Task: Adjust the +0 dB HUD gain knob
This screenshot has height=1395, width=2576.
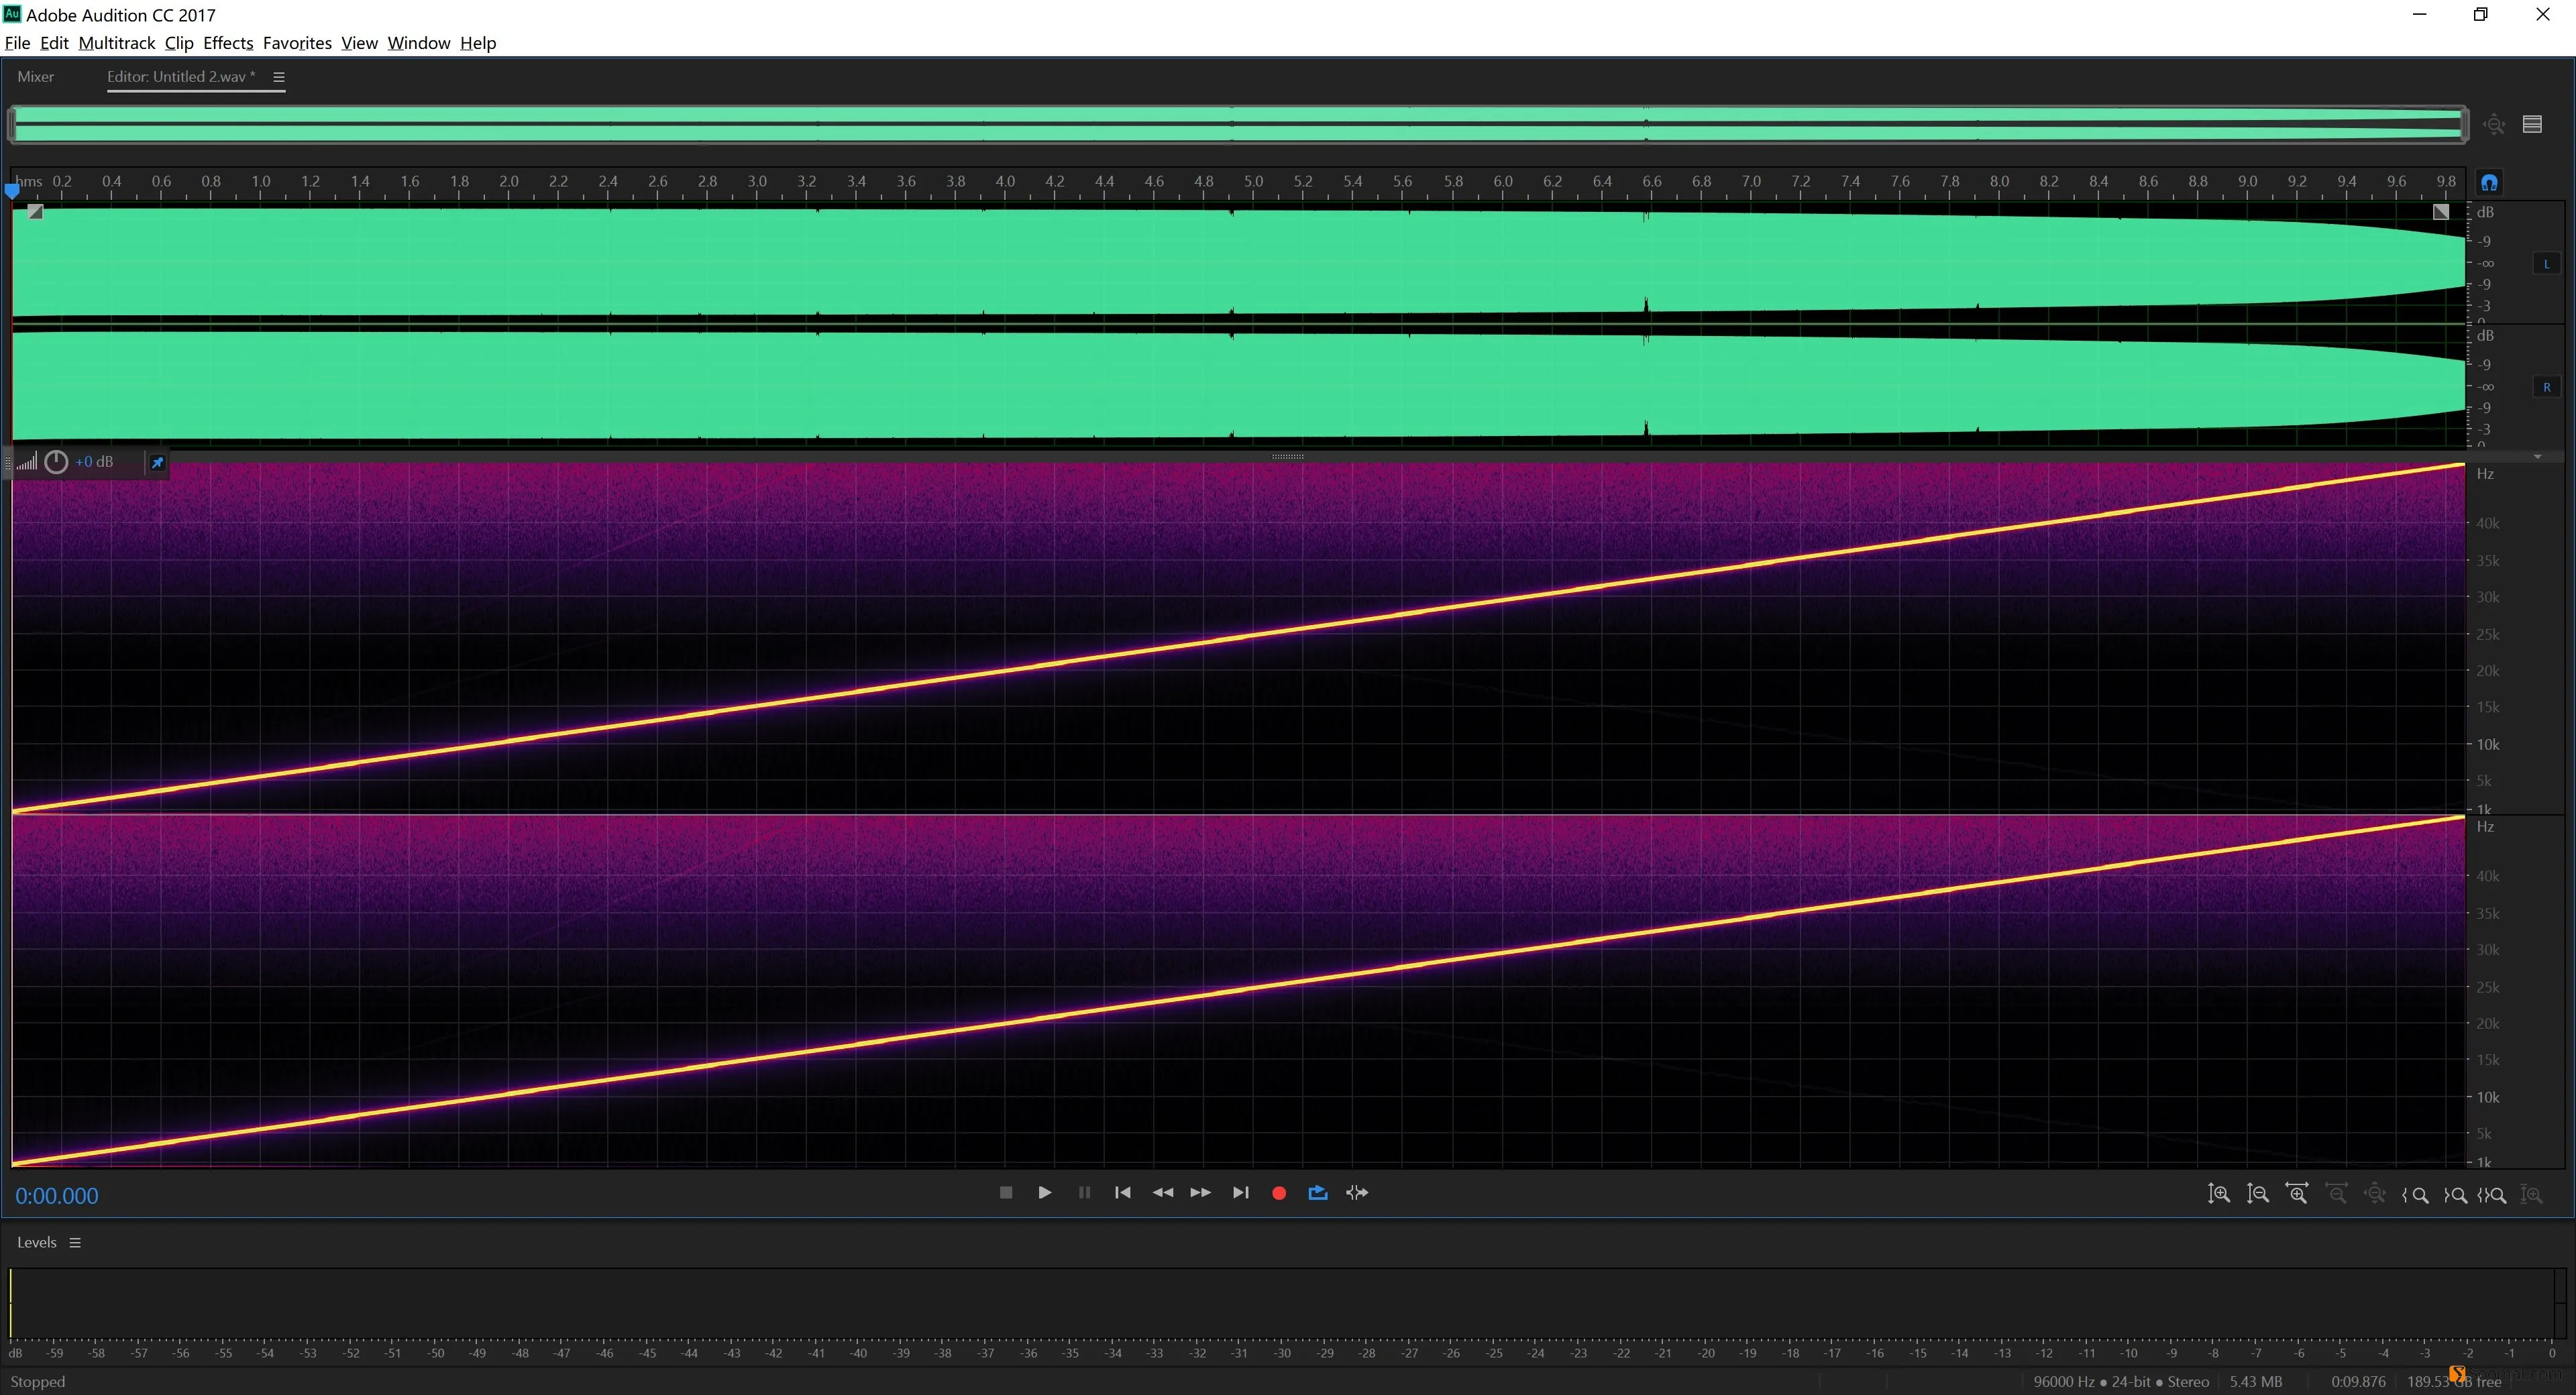Action: 56,462
